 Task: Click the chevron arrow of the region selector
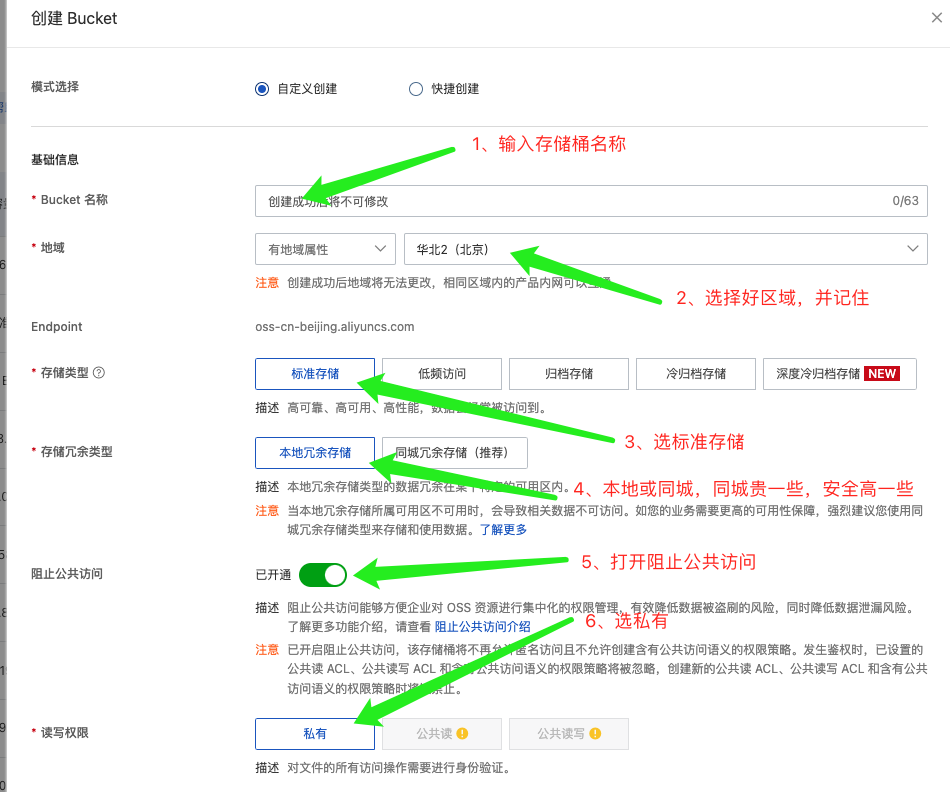pos(912,249)
